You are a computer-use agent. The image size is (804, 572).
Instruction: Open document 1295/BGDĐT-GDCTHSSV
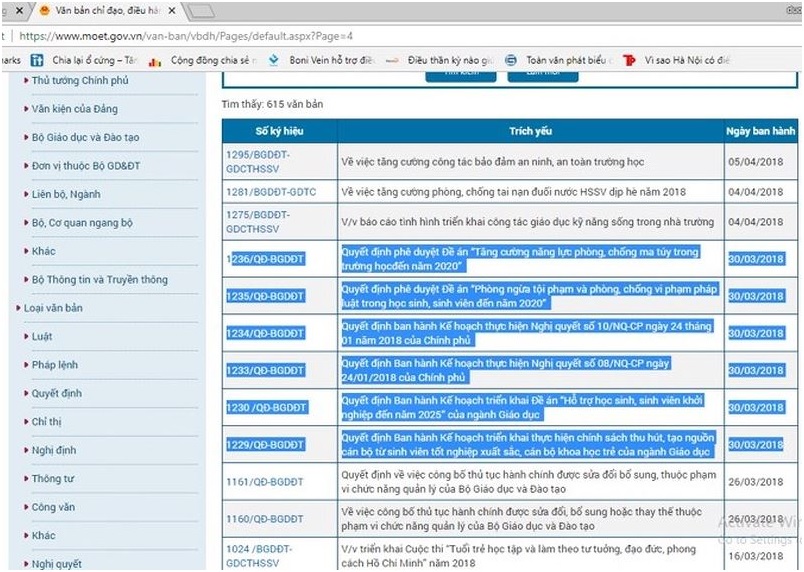(258, 161)
